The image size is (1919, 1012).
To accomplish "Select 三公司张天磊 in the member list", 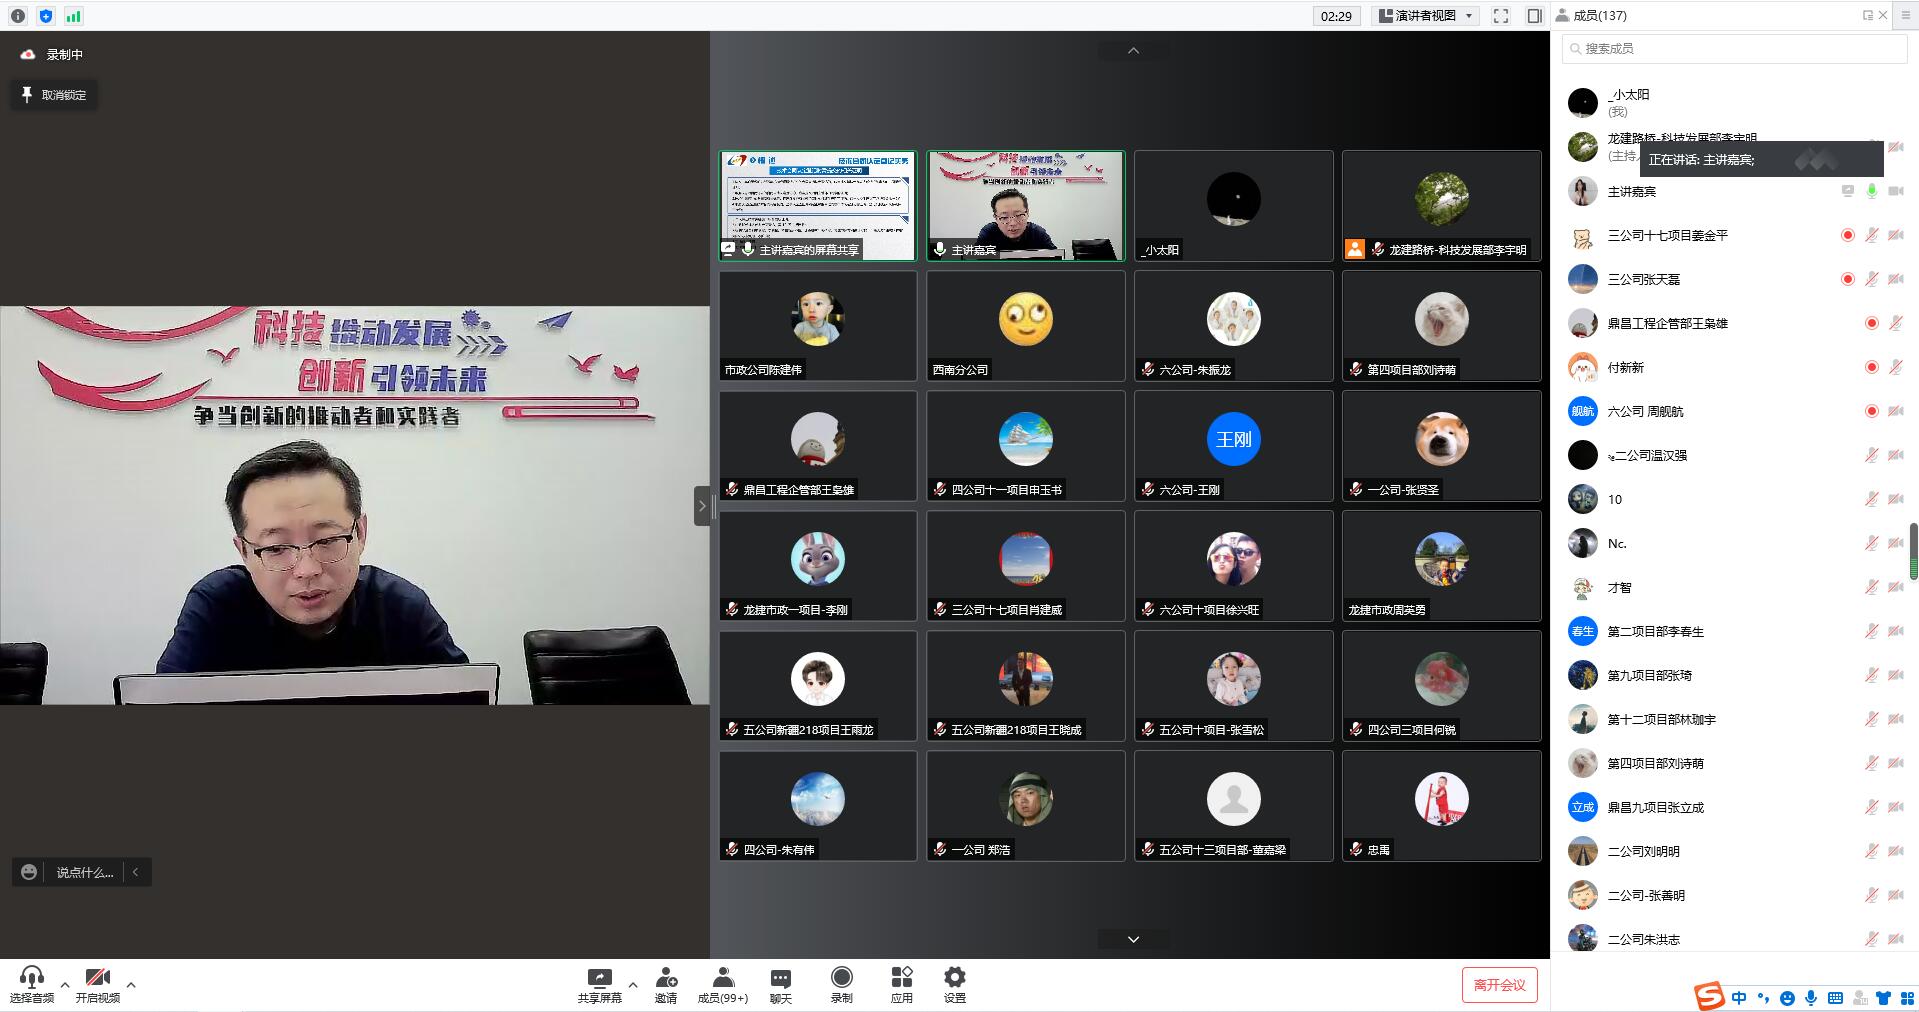I will tap(1643, 279).
